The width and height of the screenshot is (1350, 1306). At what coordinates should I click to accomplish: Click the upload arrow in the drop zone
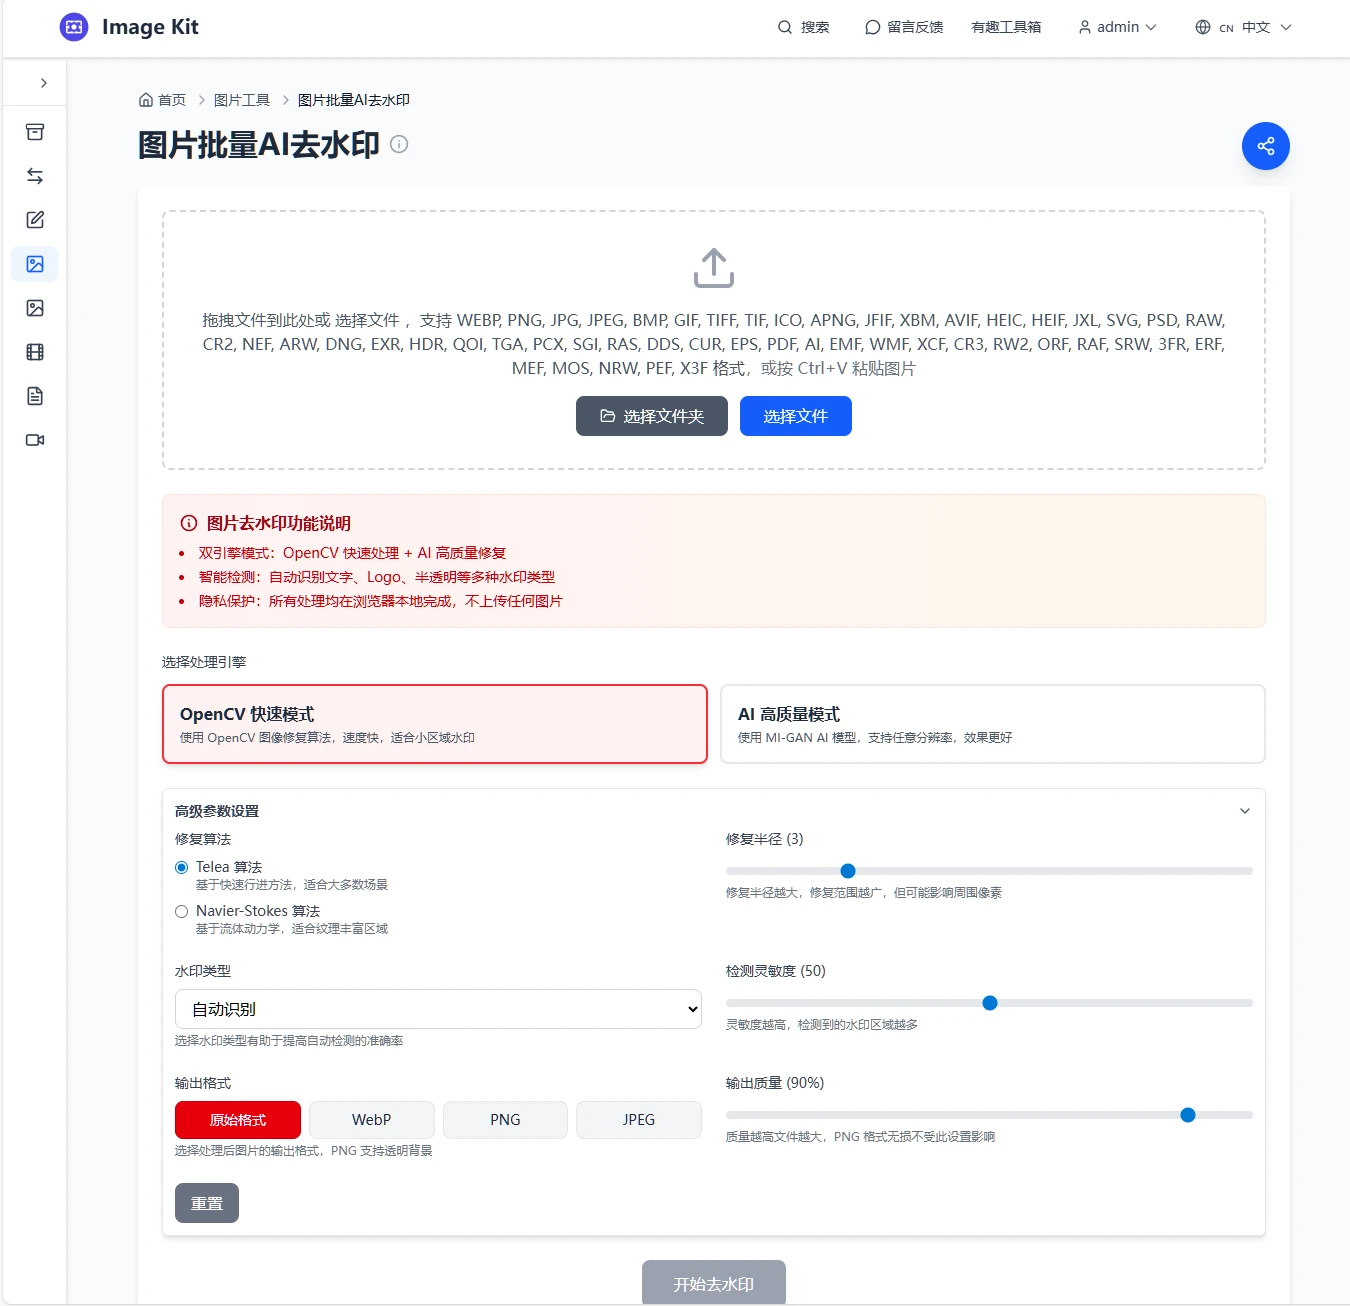pyautogui.click(x=713, y=267)
